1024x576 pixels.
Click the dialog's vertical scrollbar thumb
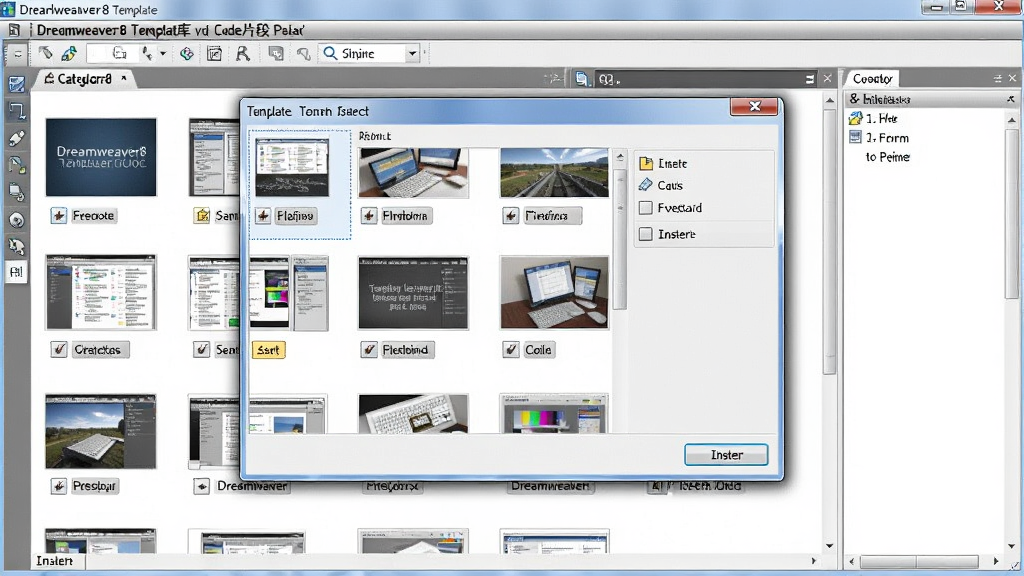620,239
